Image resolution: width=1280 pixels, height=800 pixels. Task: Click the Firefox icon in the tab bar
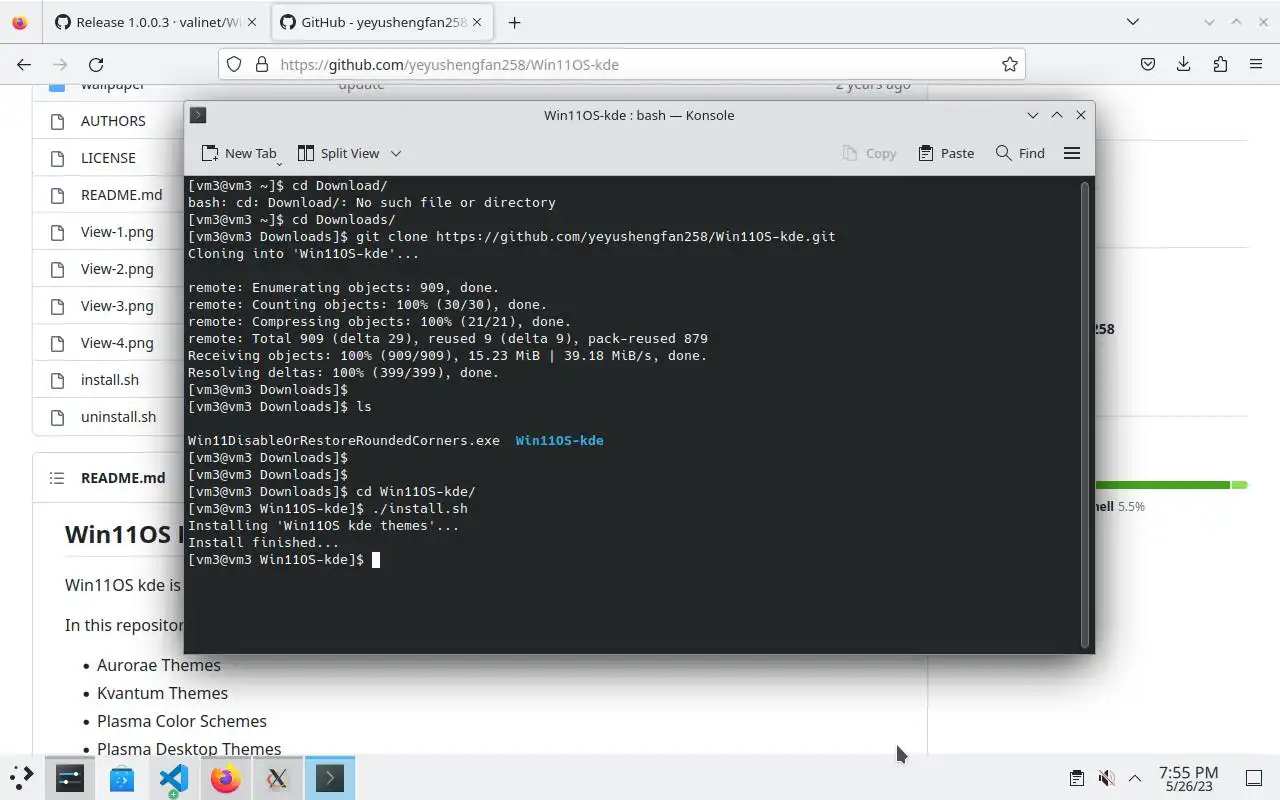pyautogui.click(x=20, y=22)
